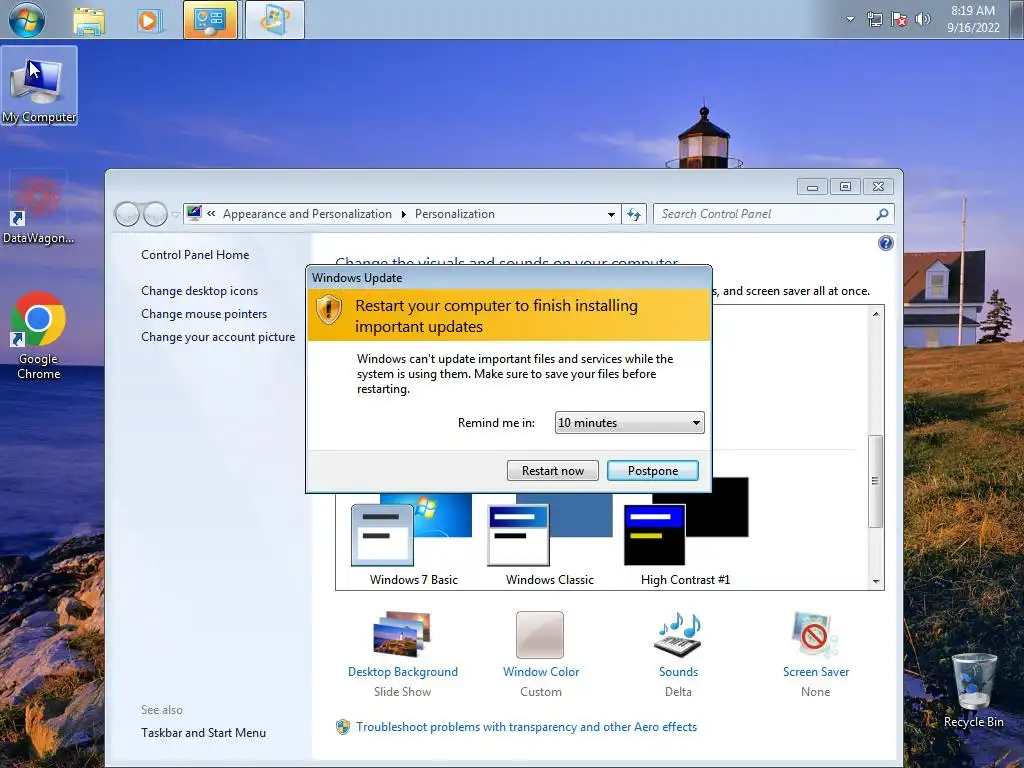Click the search magnifier icon
The width and height of the screenshot is (1024, 768).
pos(882,214)
